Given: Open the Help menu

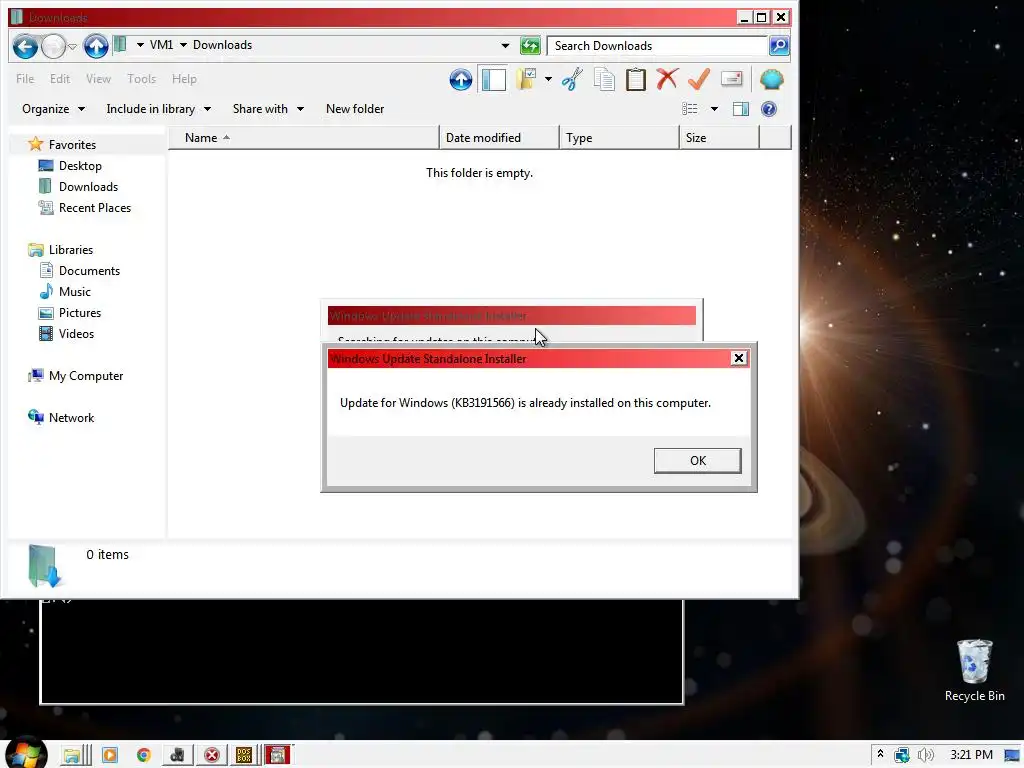Looking at the screenshot, I should [x=184, y=79].
